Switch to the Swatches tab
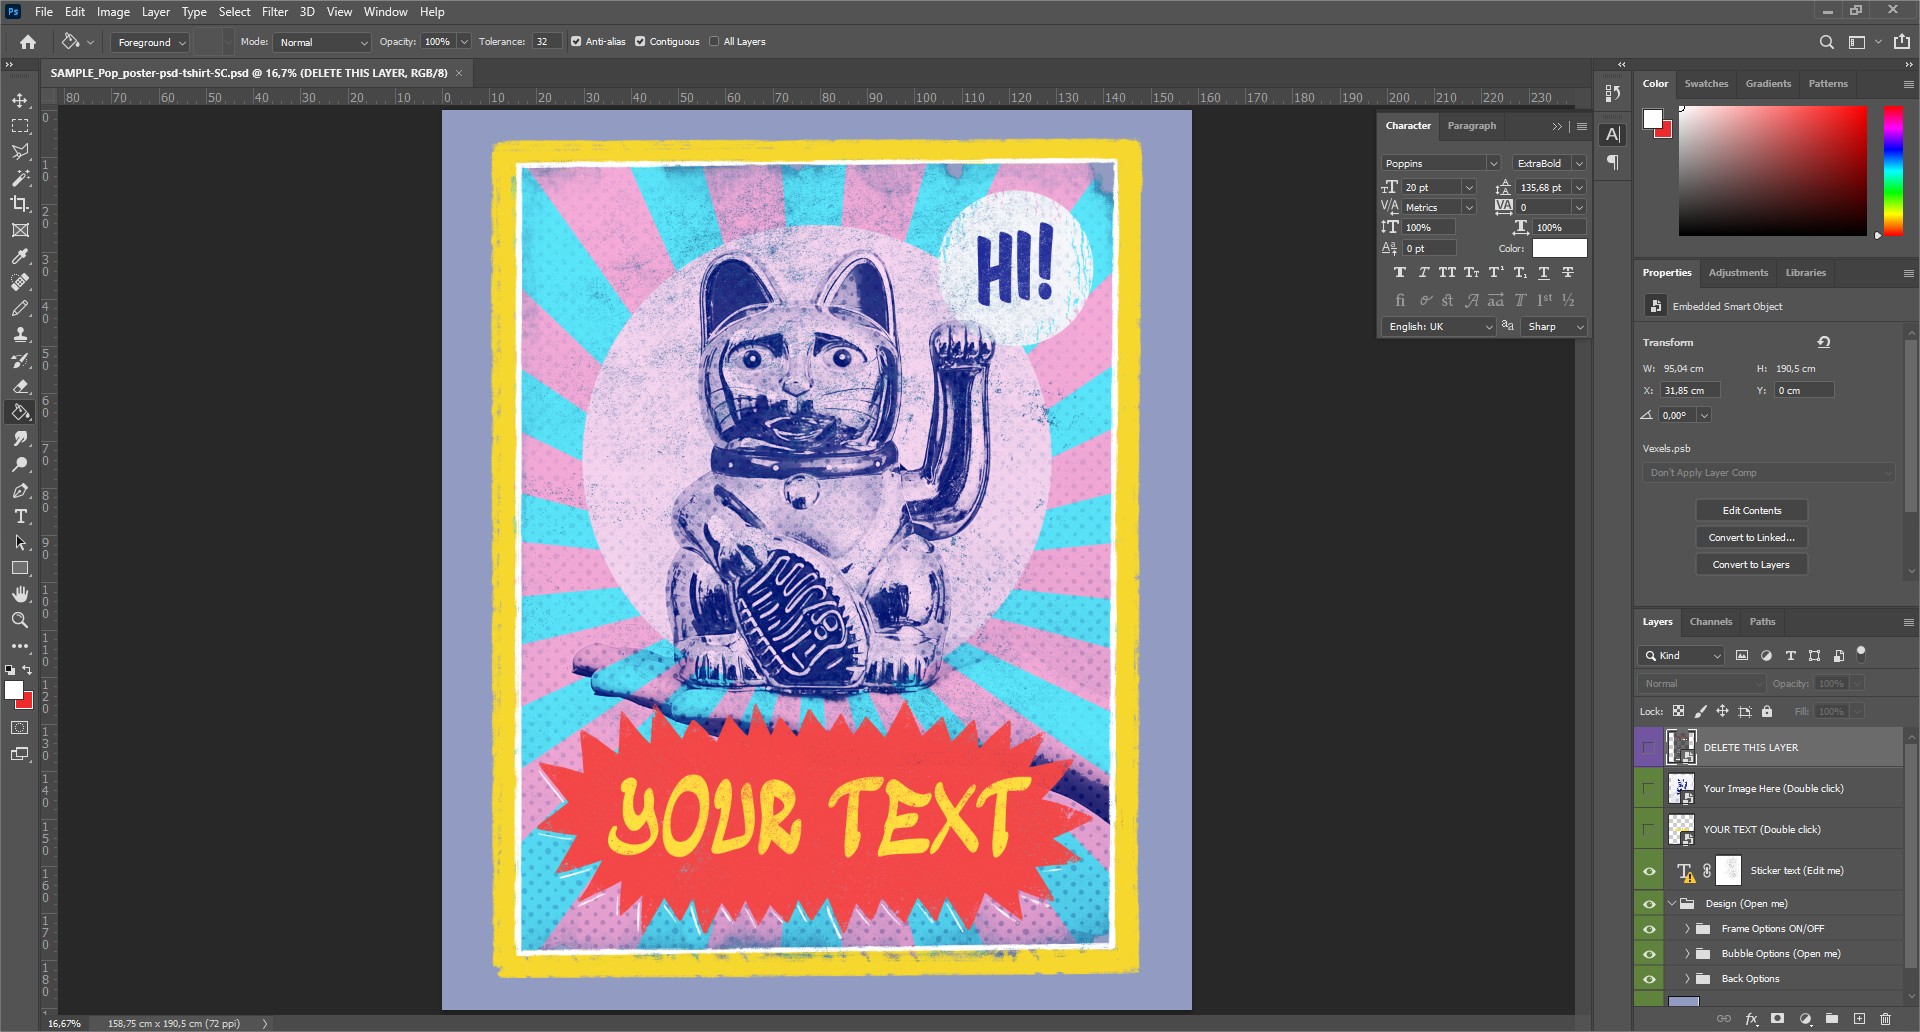The width and height of the screenshot is (1920, 1032). pyautogui.click(x=1706, y=84)
